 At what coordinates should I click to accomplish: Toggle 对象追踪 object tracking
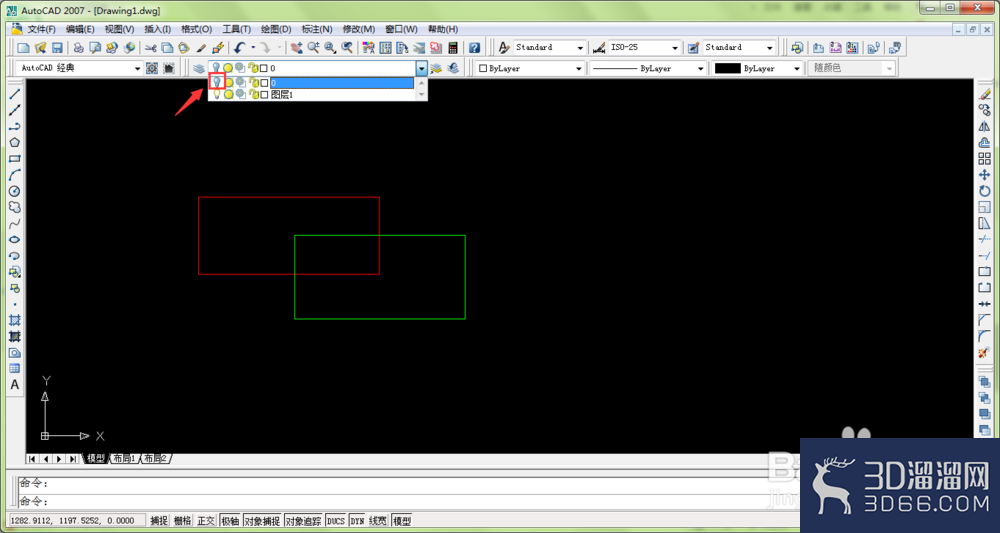(x=304, y=521)
